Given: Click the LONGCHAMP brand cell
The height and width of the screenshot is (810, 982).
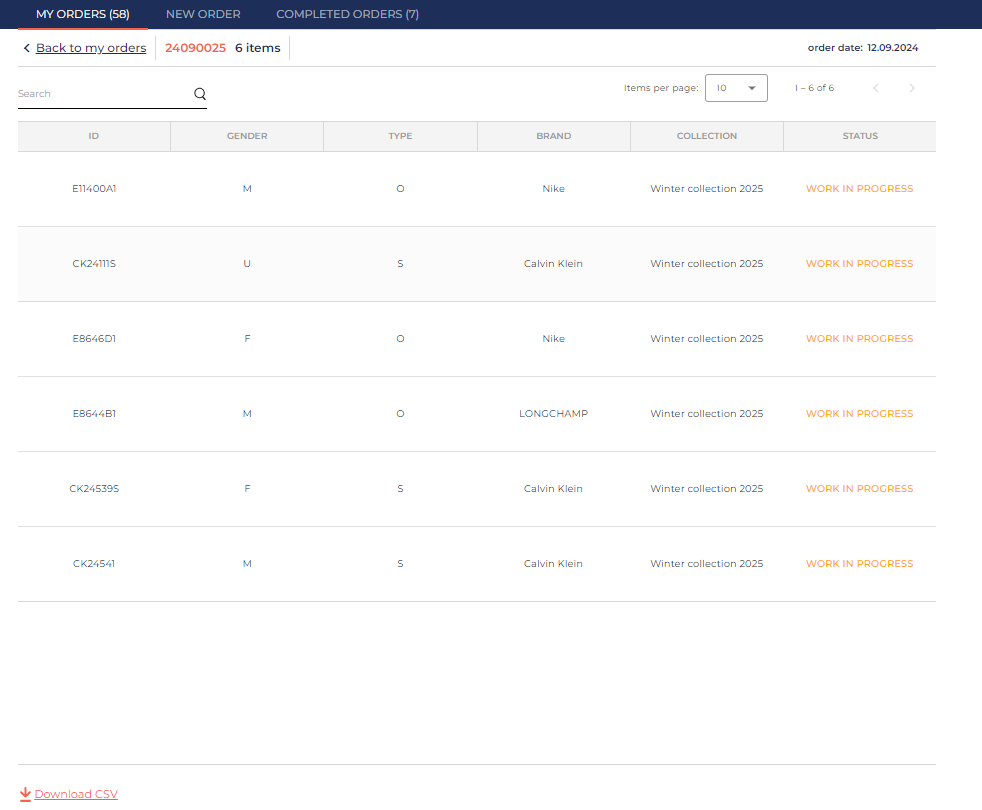Looking at the screenshot, I should (x=553, y=414).
